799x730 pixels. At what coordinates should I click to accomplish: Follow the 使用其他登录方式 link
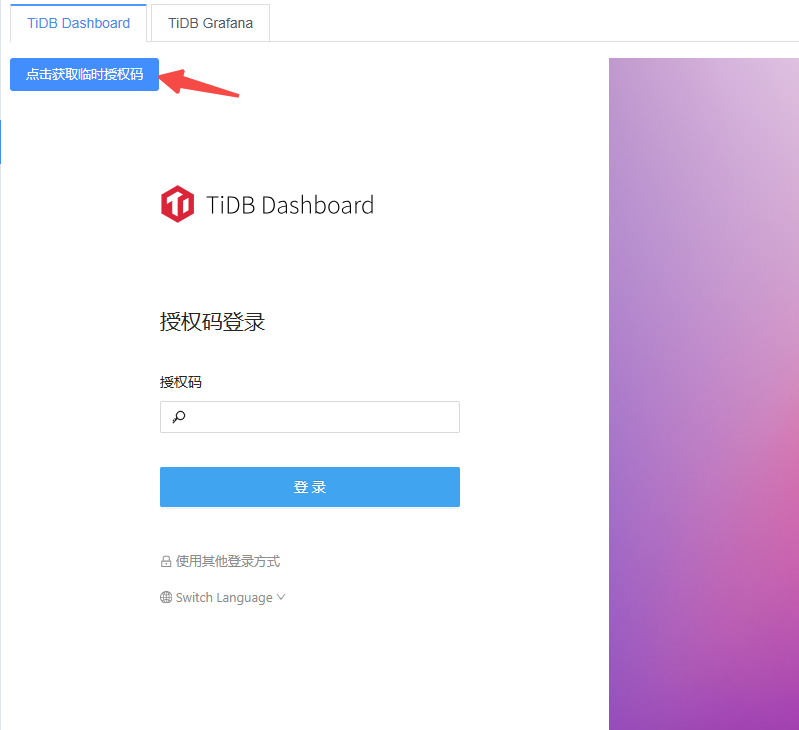click(228, 561)
